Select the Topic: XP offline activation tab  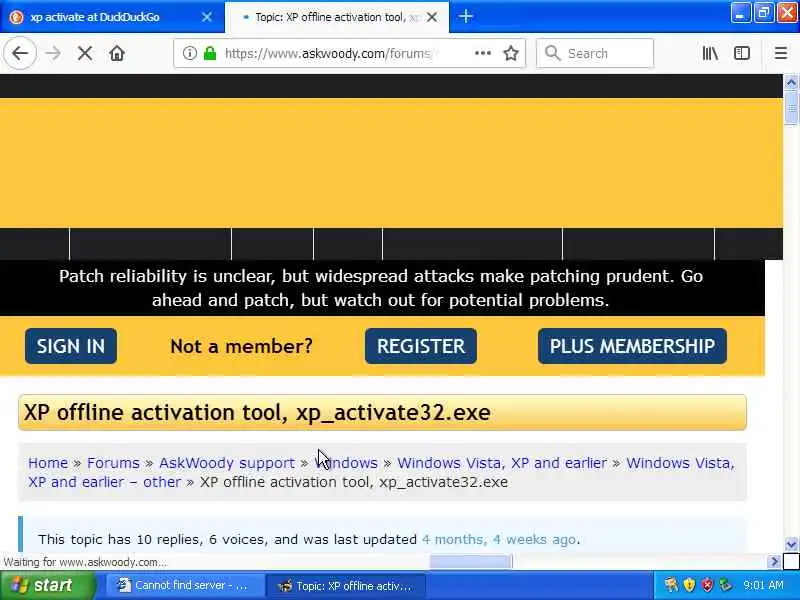tap(337, 17)
